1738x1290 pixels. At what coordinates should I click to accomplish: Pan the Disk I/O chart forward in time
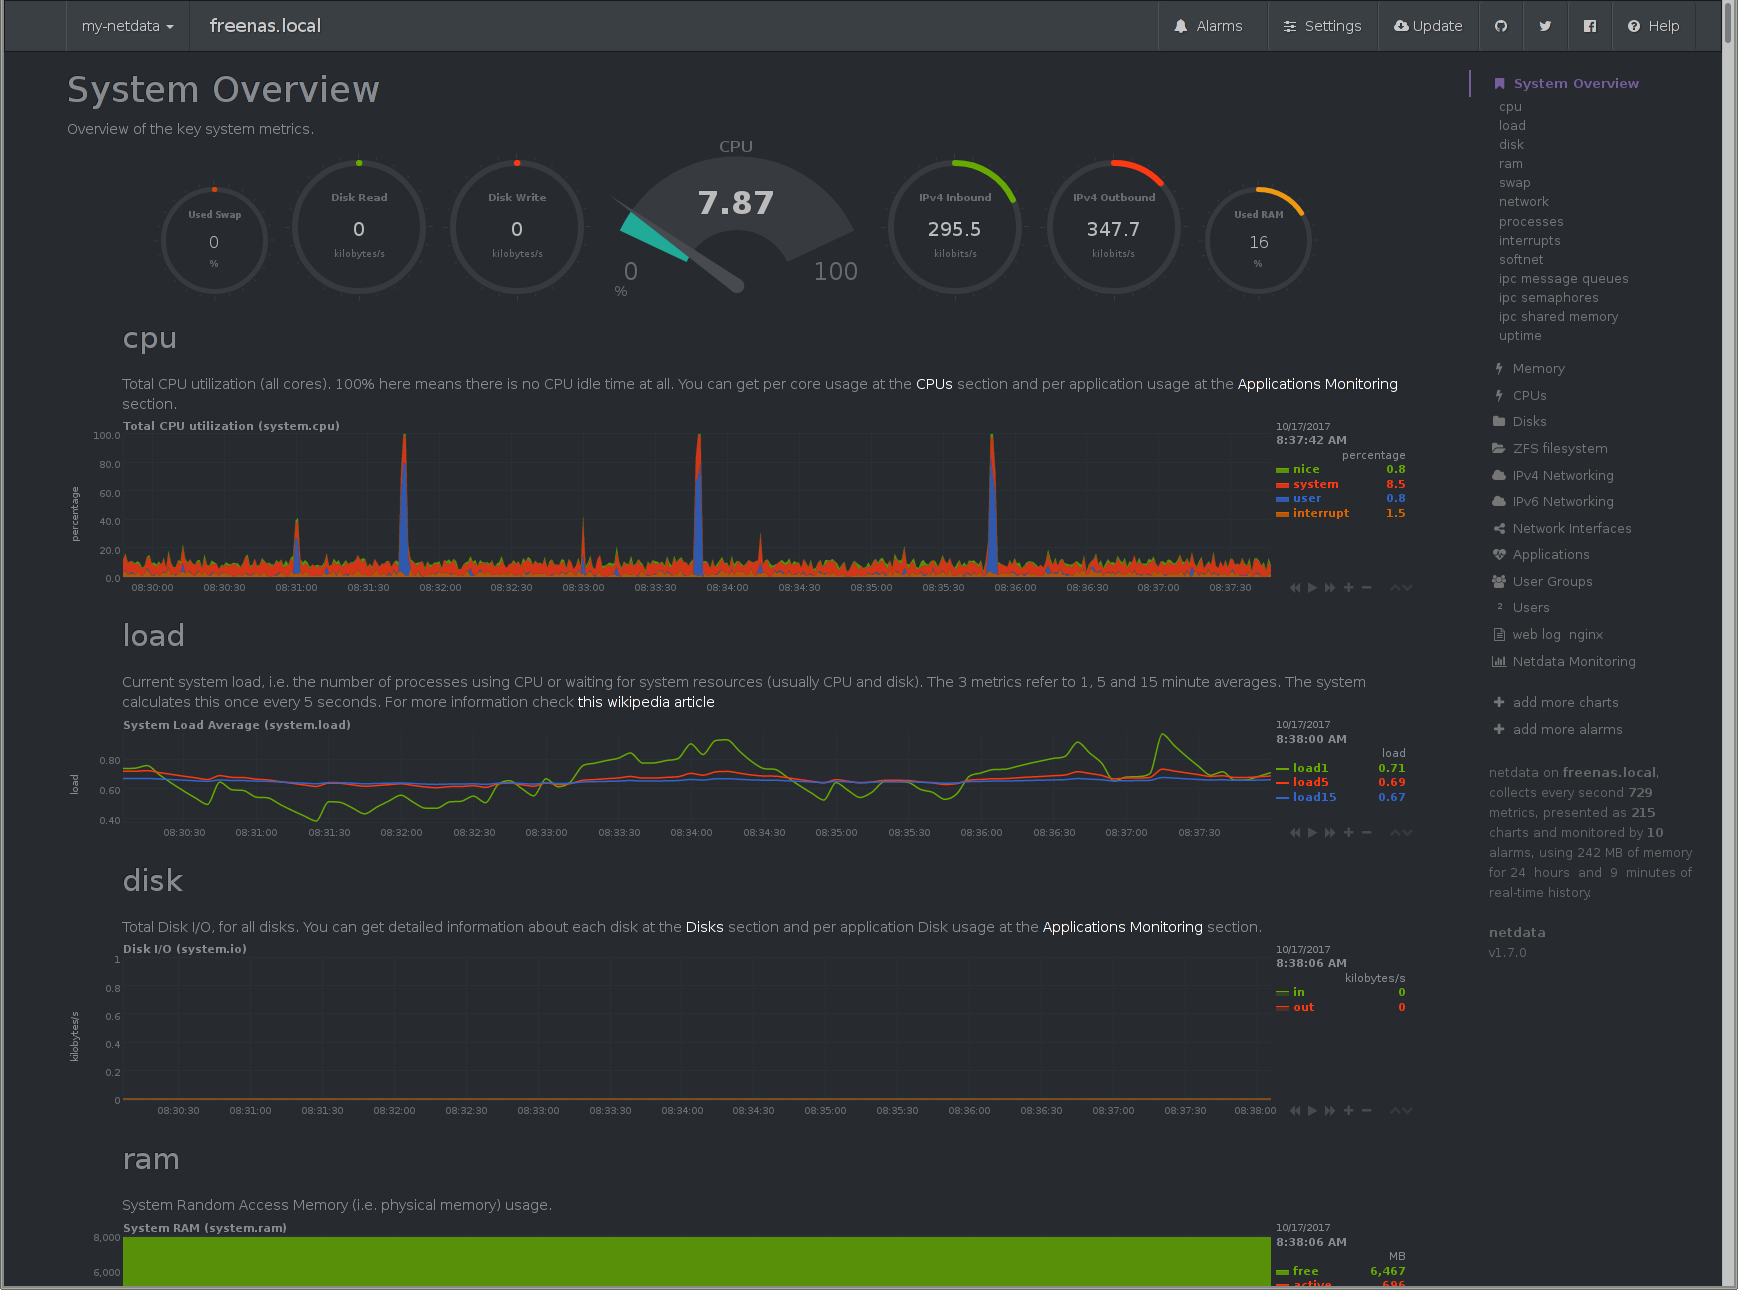point(1330,1110)
